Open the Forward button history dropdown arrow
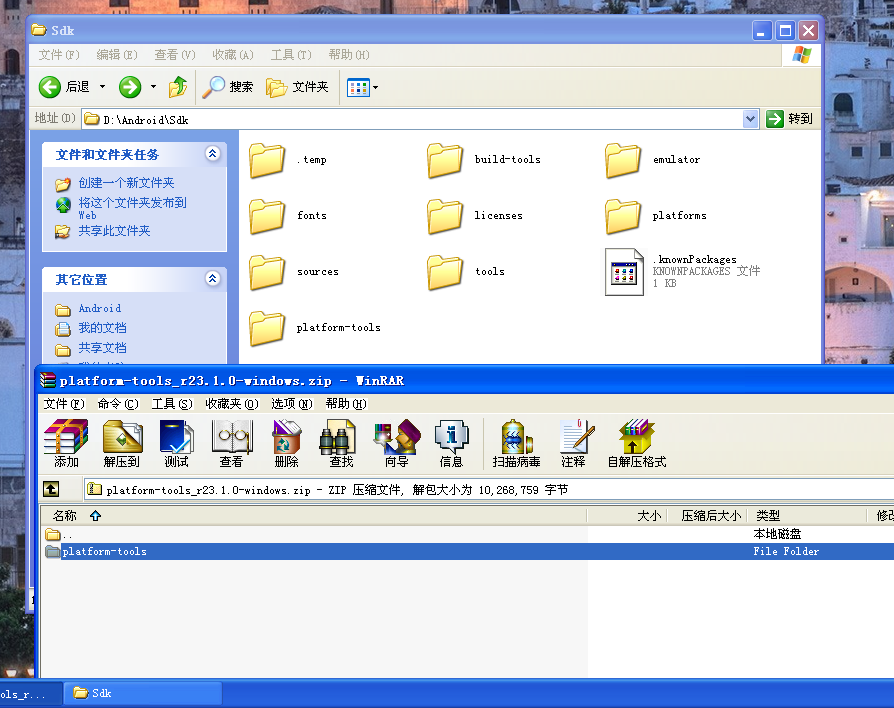894x708 pixels. [153, 87]
